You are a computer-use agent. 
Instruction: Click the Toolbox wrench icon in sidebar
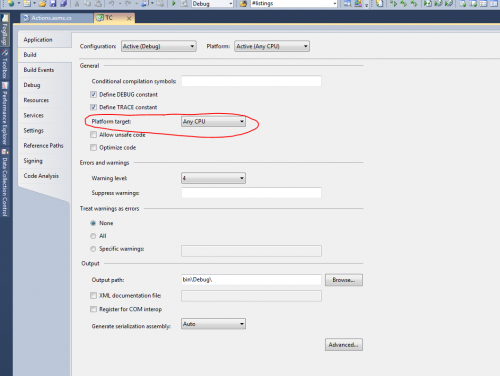4,53
